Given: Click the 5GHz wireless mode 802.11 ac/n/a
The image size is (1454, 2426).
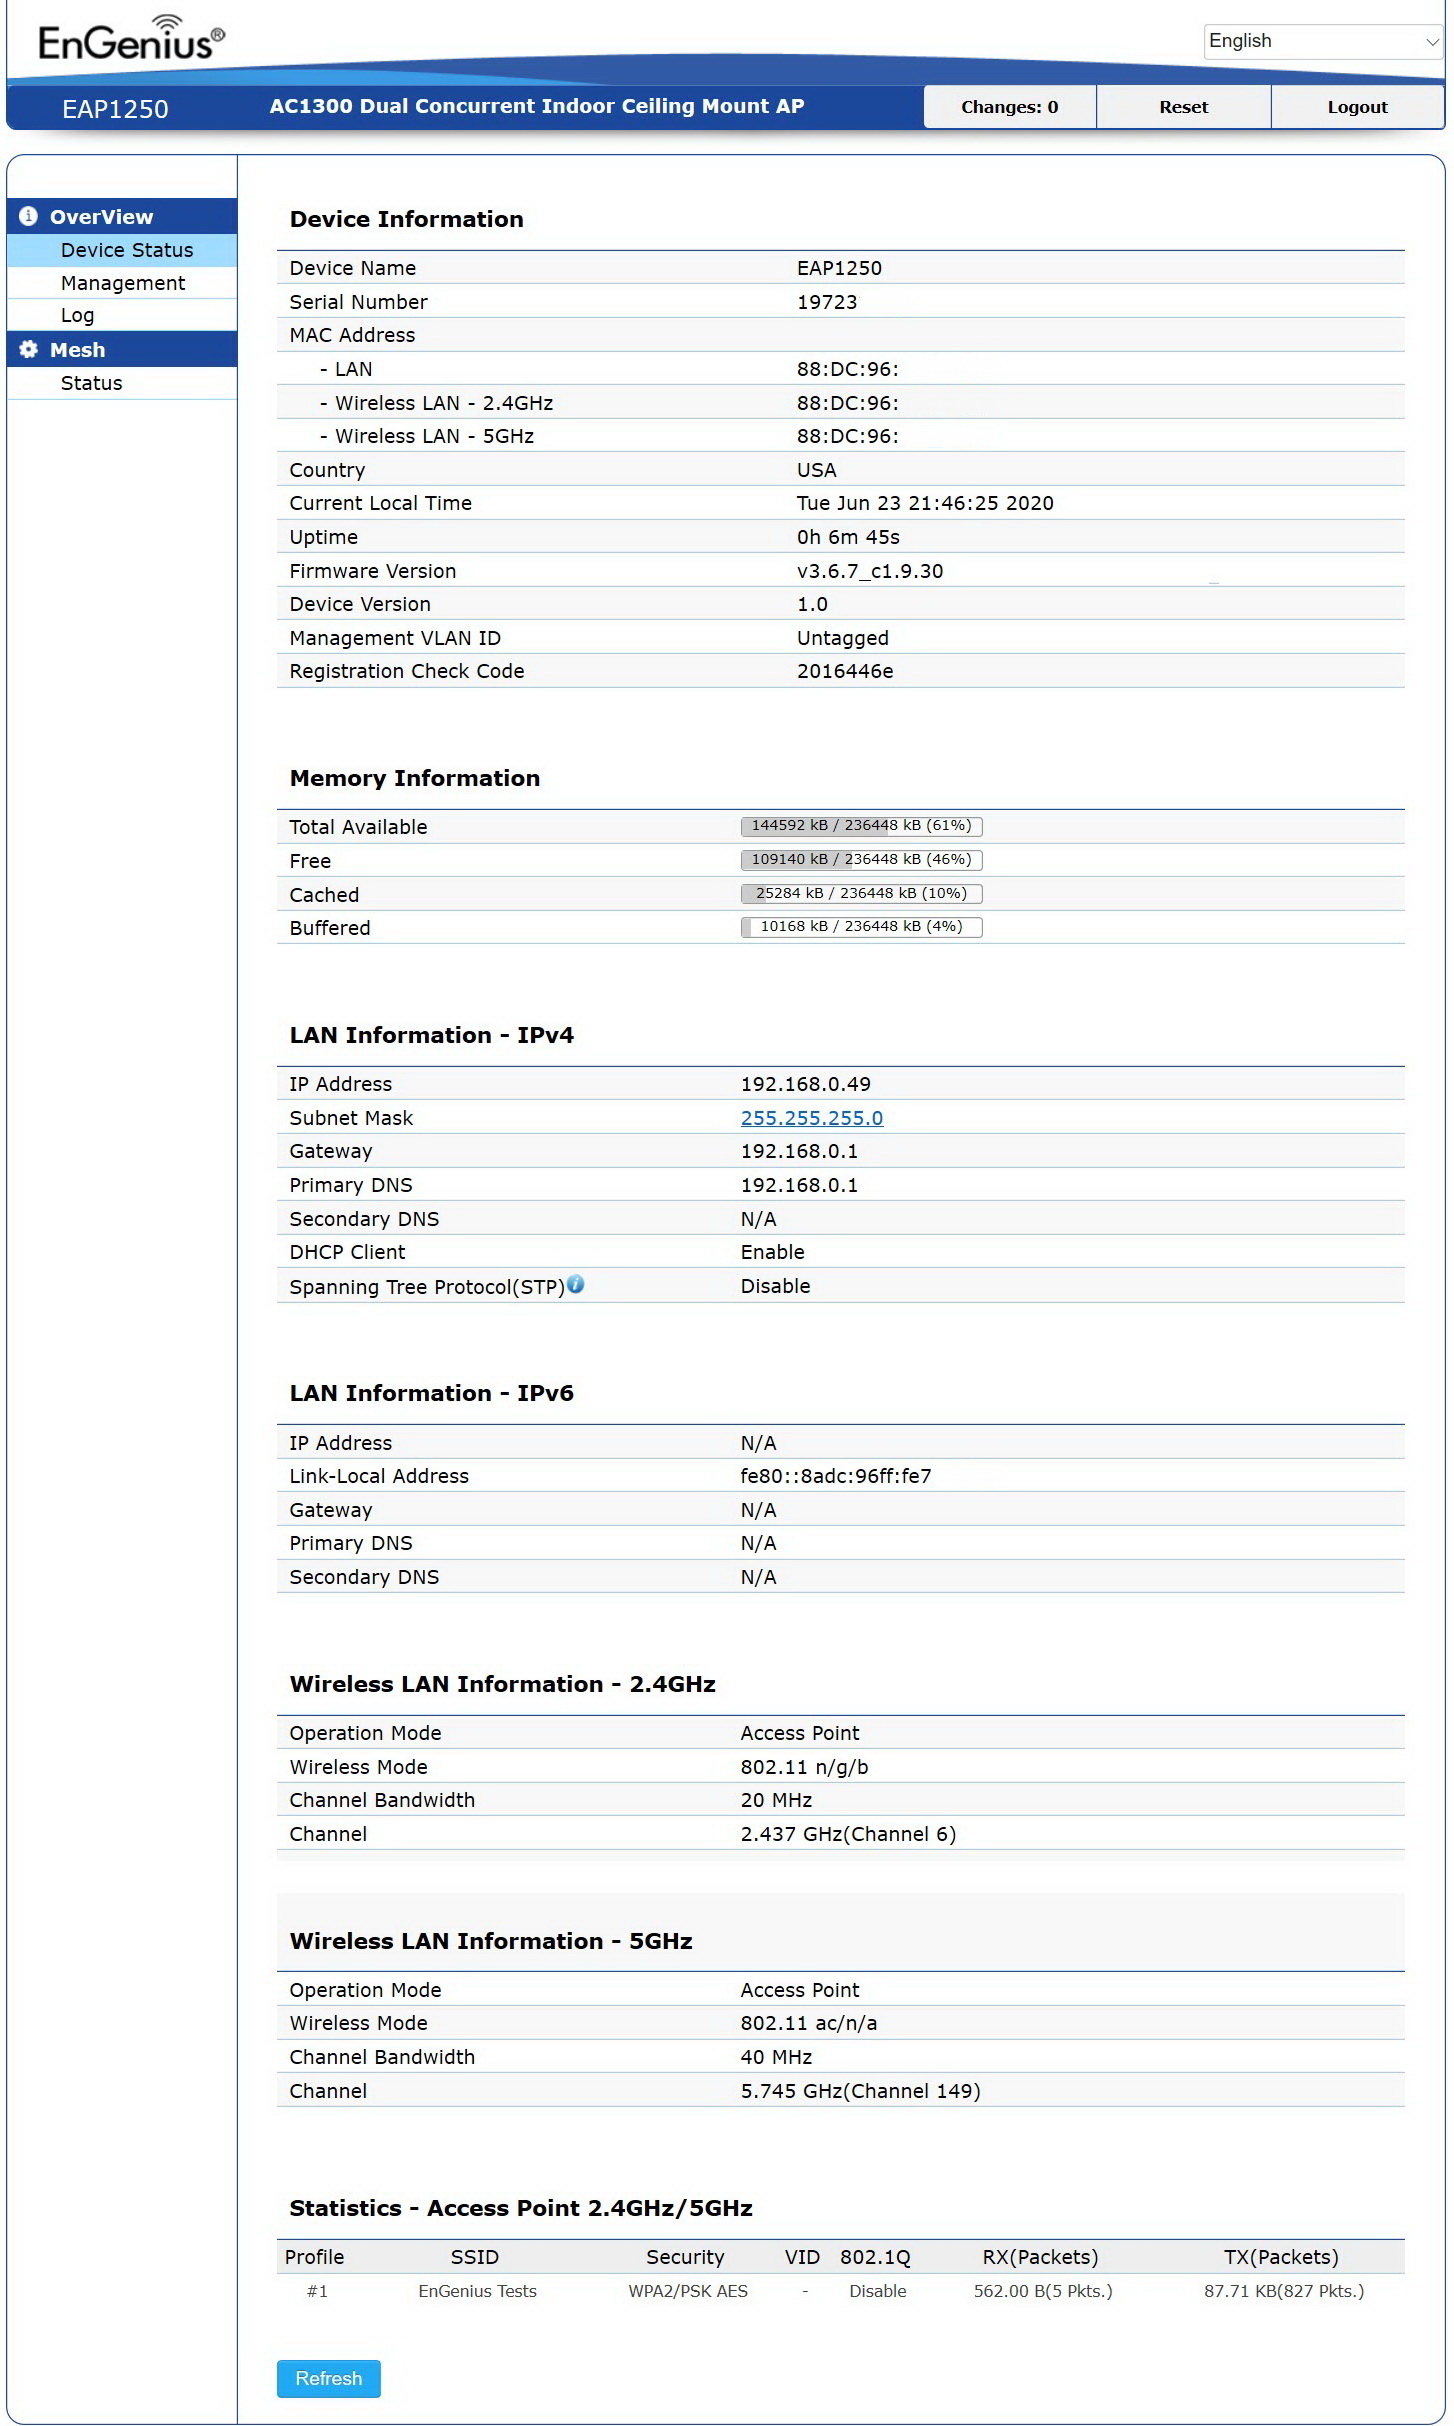Looking at the screenshot, I should tap(808, 2023).
